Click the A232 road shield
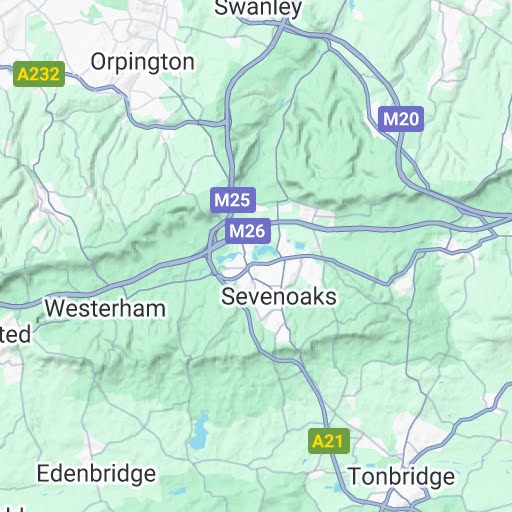This screenshot has width=512, height=512. [x=39, y=74]
